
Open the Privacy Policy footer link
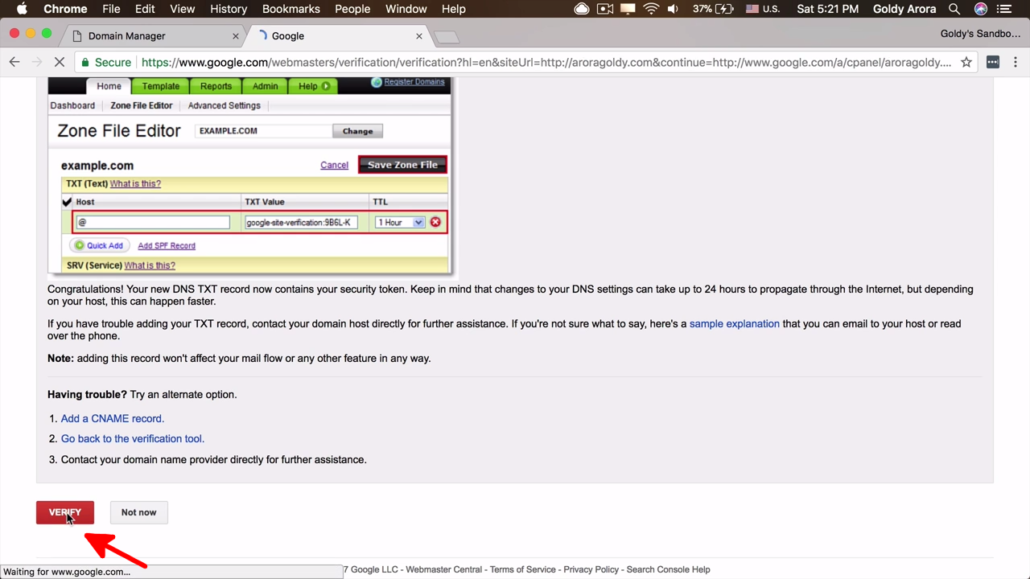coord(591,570)
